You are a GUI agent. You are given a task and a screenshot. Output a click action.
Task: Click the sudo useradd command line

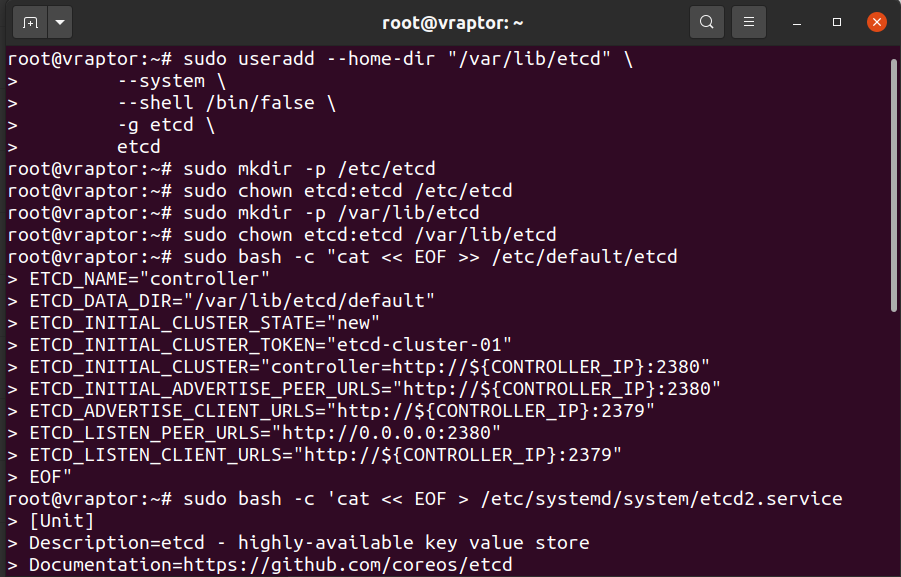408,59
